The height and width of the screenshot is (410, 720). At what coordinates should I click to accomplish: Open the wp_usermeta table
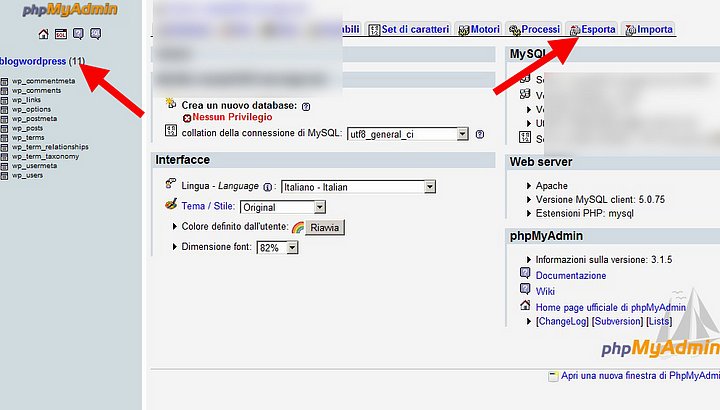pyautogui.click(x=34, y=166)
